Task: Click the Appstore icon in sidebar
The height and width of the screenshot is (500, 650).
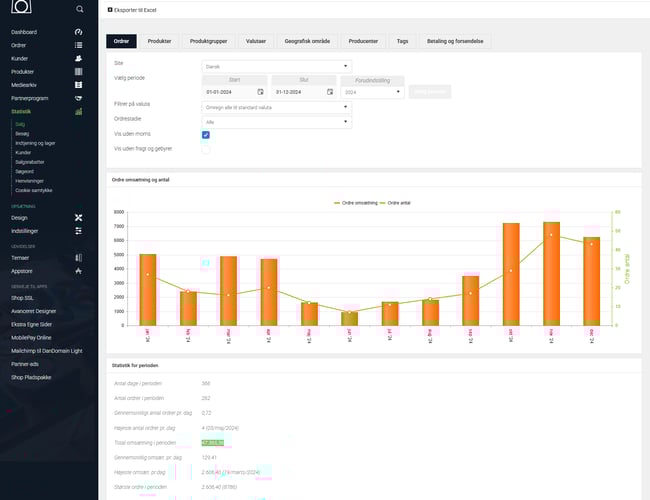Action: click(x=78, y=270)
